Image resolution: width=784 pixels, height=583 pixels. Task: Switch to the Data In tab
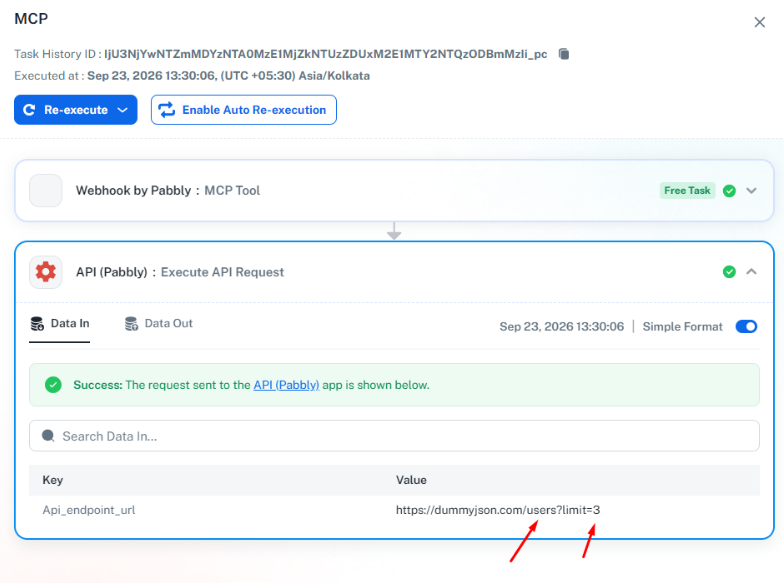coord(60,324)
